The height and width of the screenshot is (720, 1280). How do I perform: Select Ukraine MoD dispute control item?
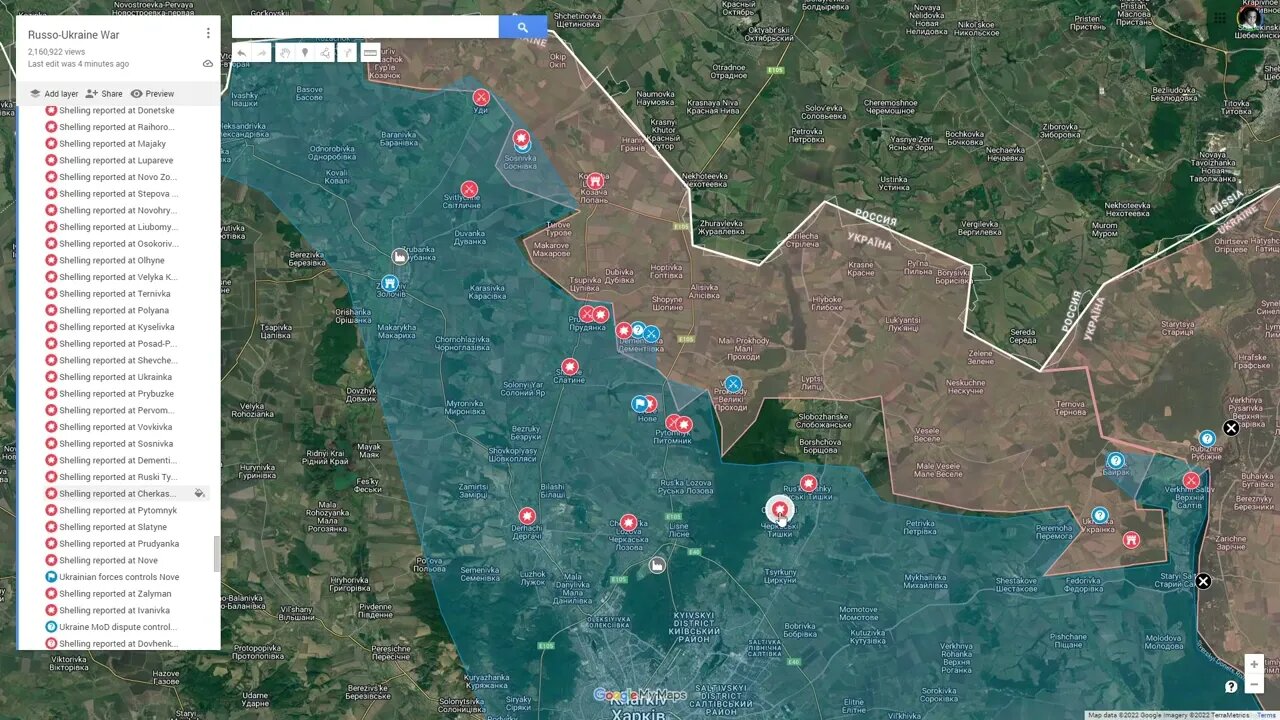118,627
